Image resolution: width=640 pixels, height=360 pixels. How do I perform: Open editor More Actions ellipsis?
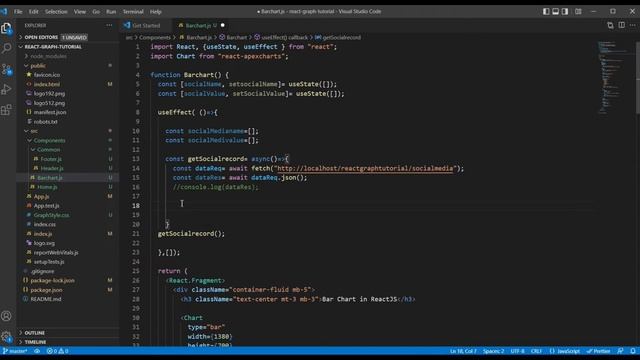(633, 25)
